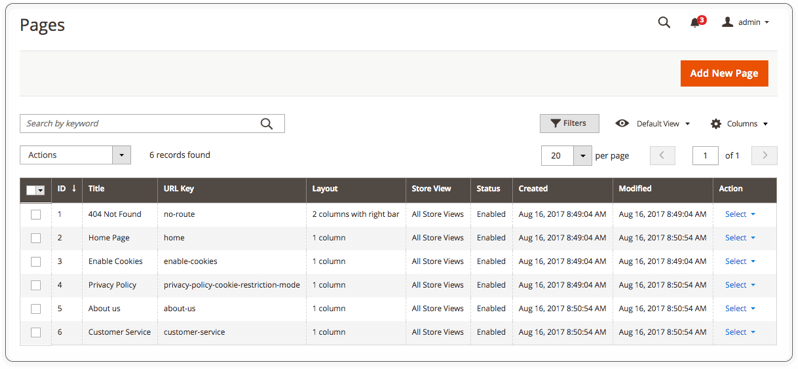Click '6 records found' text

(x=180, y=155)
